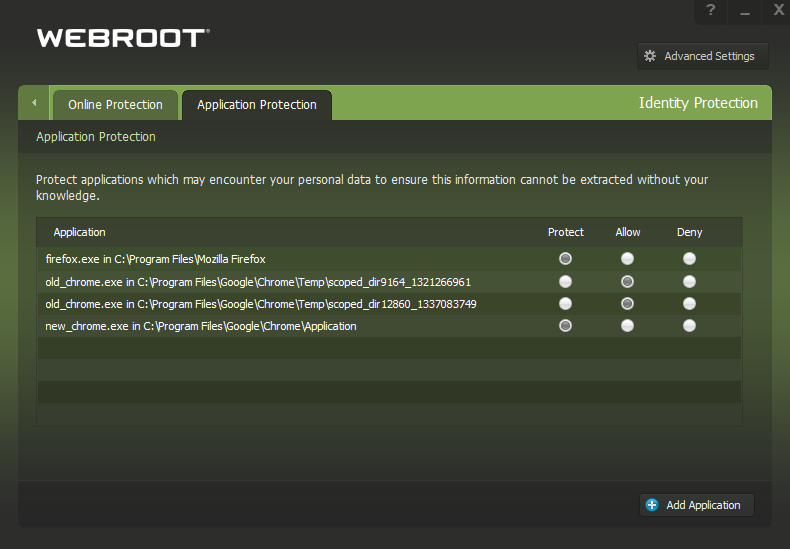Open Advanced Settings

(x=703, y=56)
